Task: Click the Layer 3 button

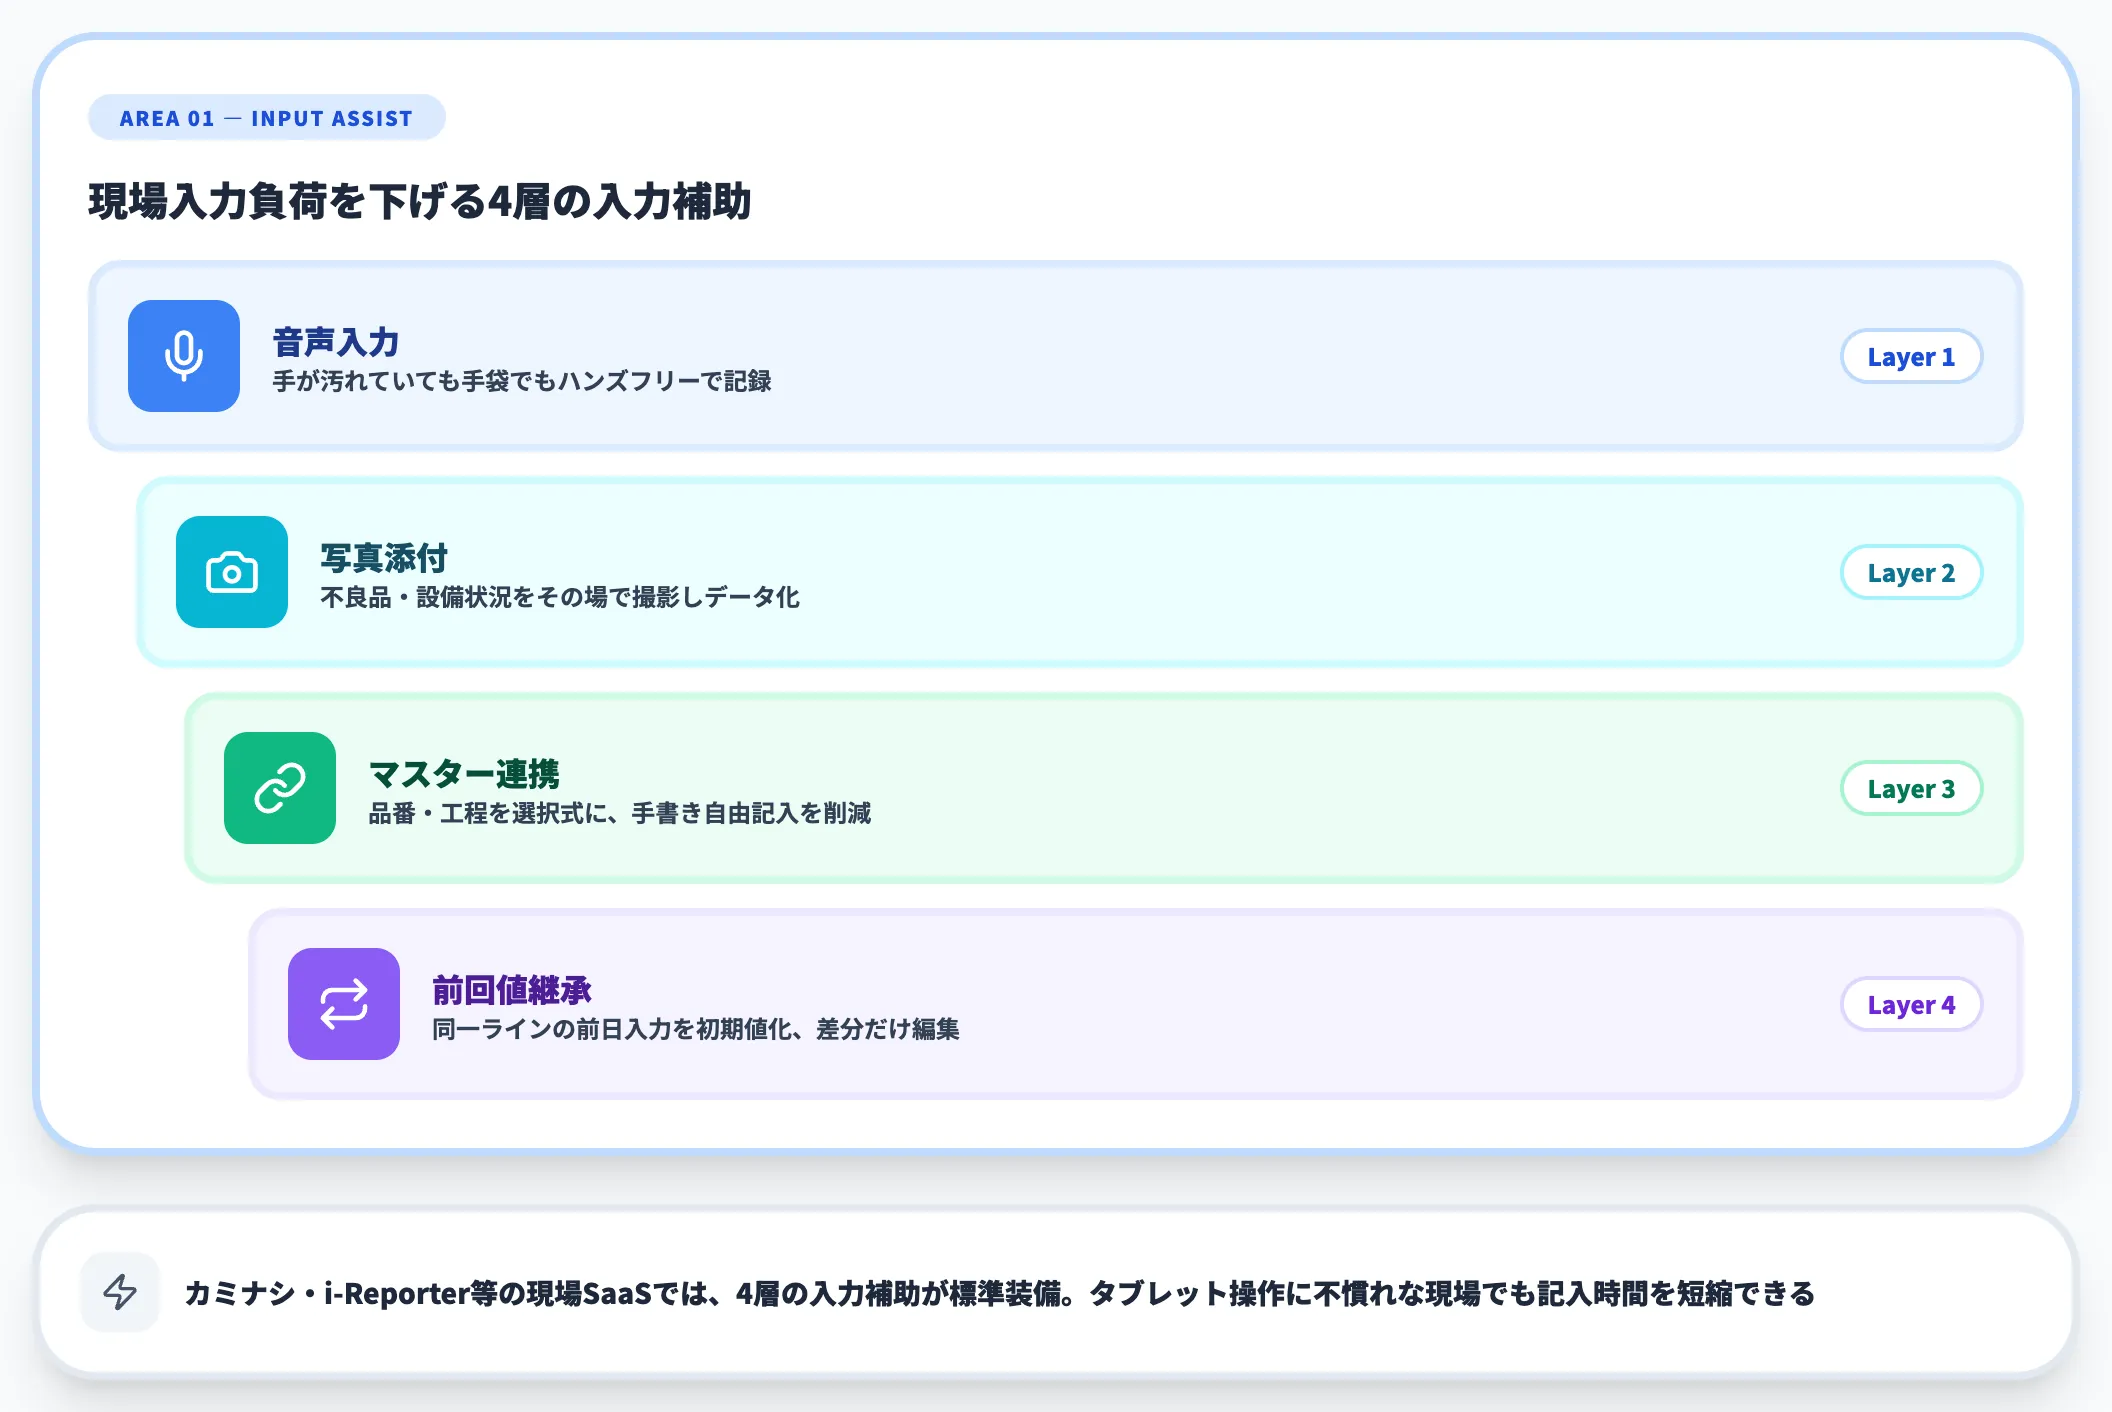Action: click(x=1911, y=789)
